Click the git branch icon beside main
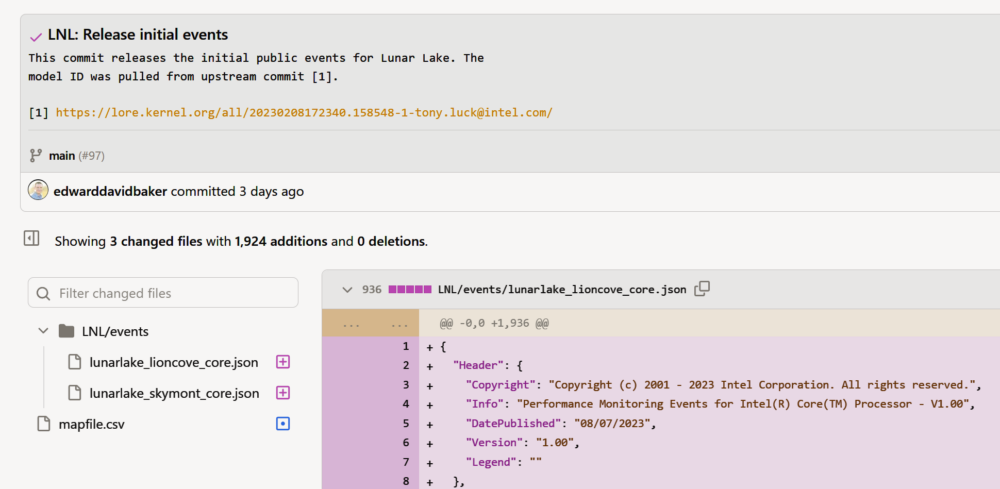 [x=36, y=155]
